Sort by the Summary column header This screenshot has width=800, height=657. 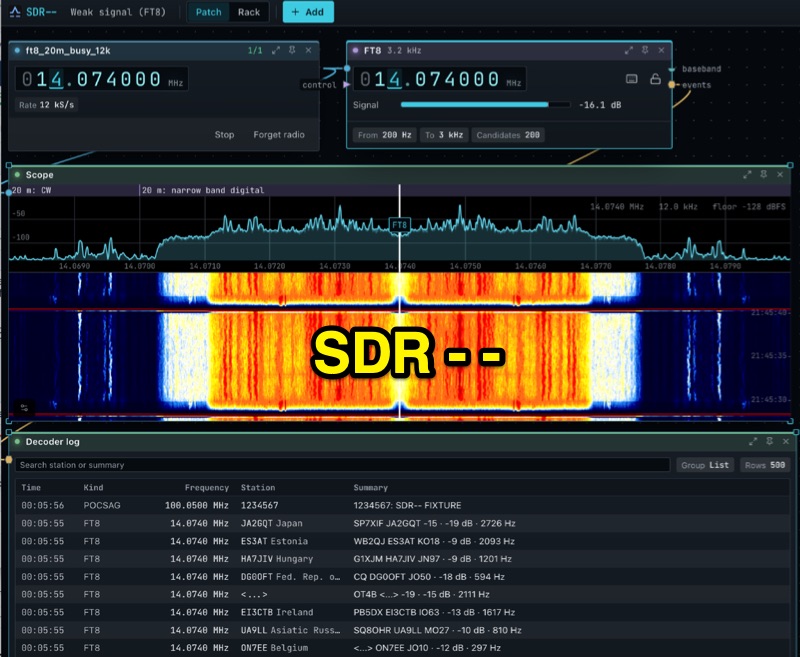tap(371, 488)
